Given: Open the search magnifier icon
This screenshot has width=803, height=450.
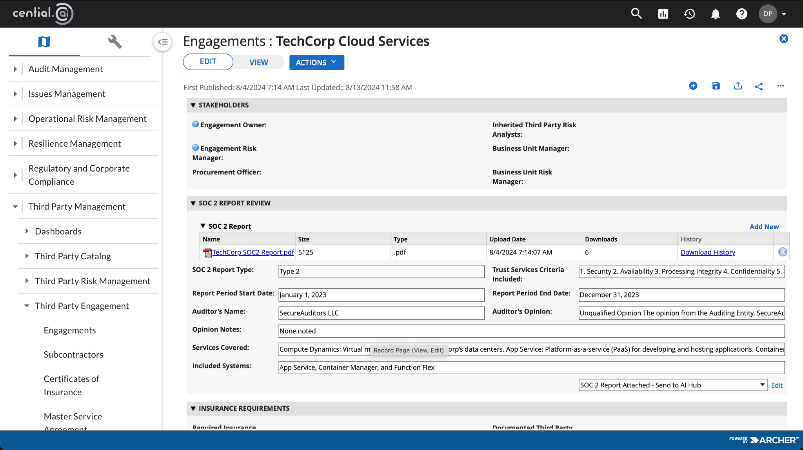Looking at the screenshot, I should [636, 14].
